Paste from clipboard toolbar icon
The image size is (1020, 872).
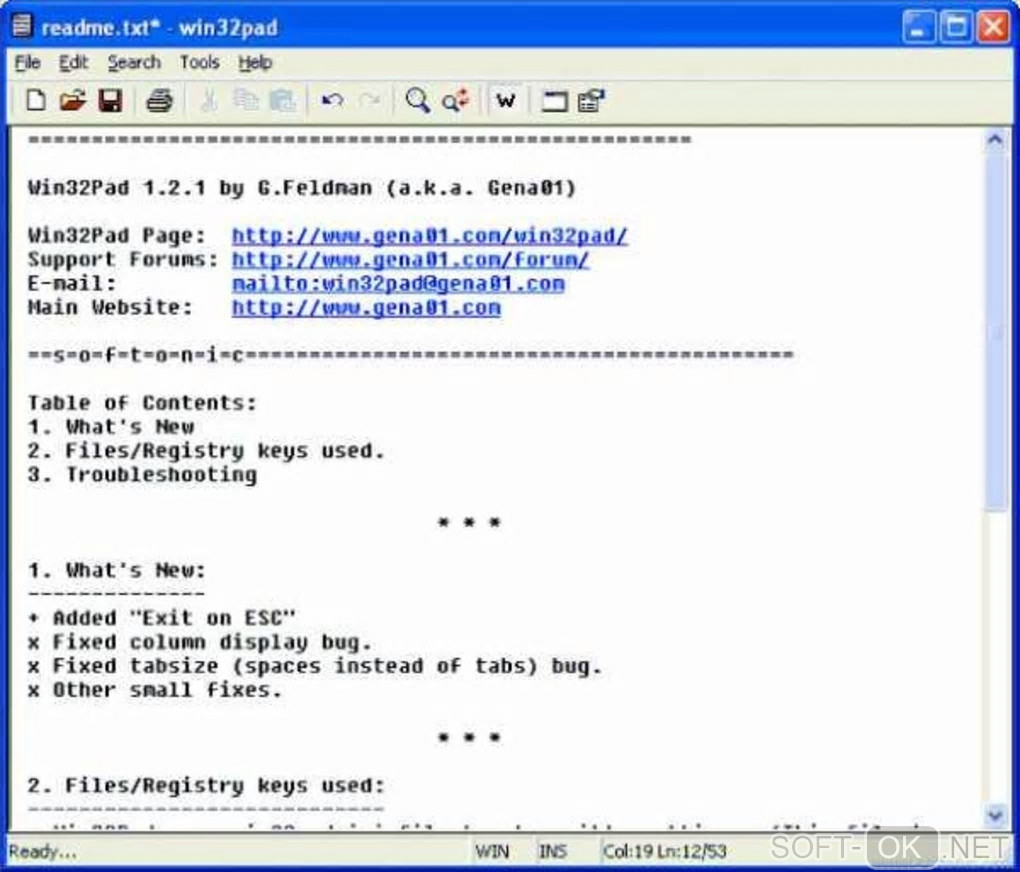point(283,101)
